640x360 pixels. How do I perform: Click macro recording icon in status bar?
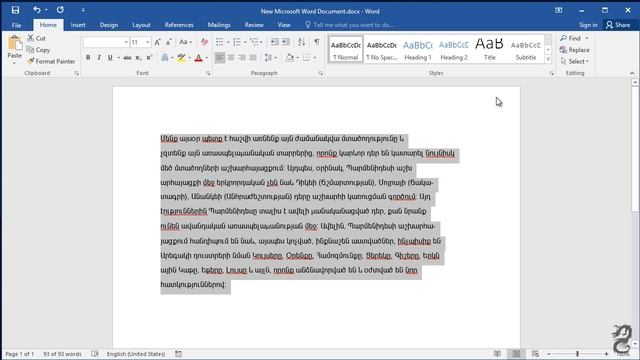178,354
